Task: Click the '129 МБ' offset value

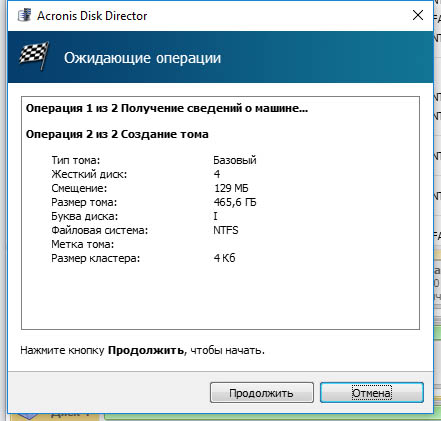Action: [231, 188]
